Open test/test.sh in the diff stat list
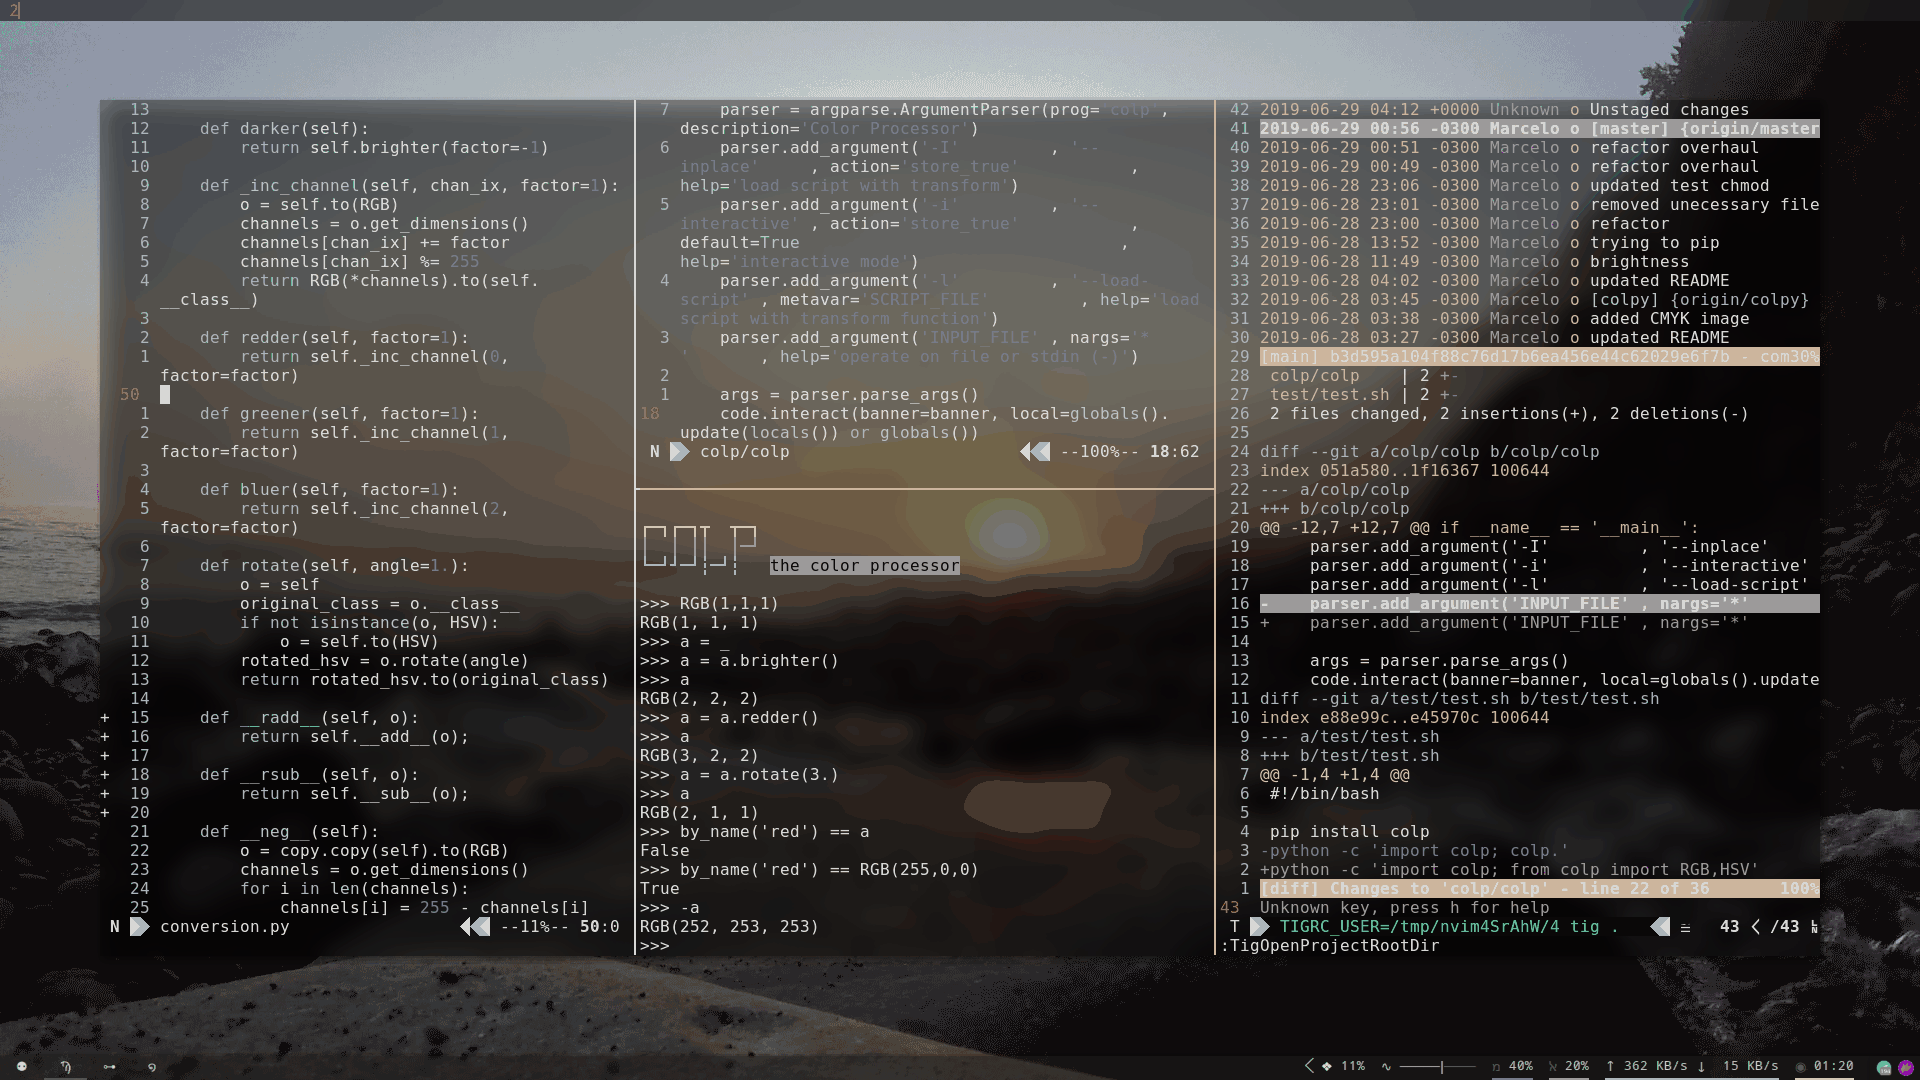Viewport: 1920px width, 1080px height. [x=1329, y=395]
